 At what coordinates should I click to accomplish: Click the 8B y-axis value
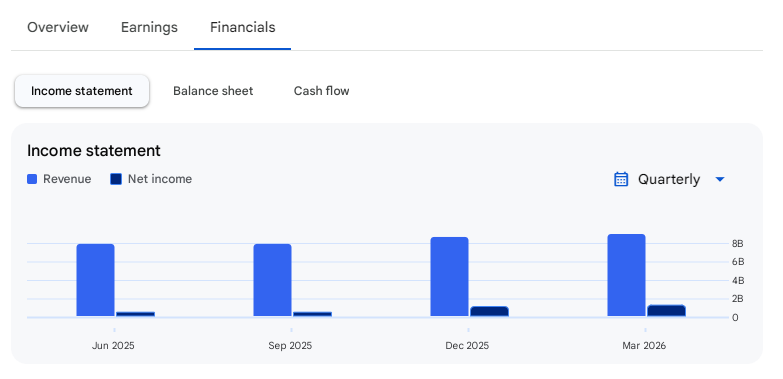(x=738, y=244)
